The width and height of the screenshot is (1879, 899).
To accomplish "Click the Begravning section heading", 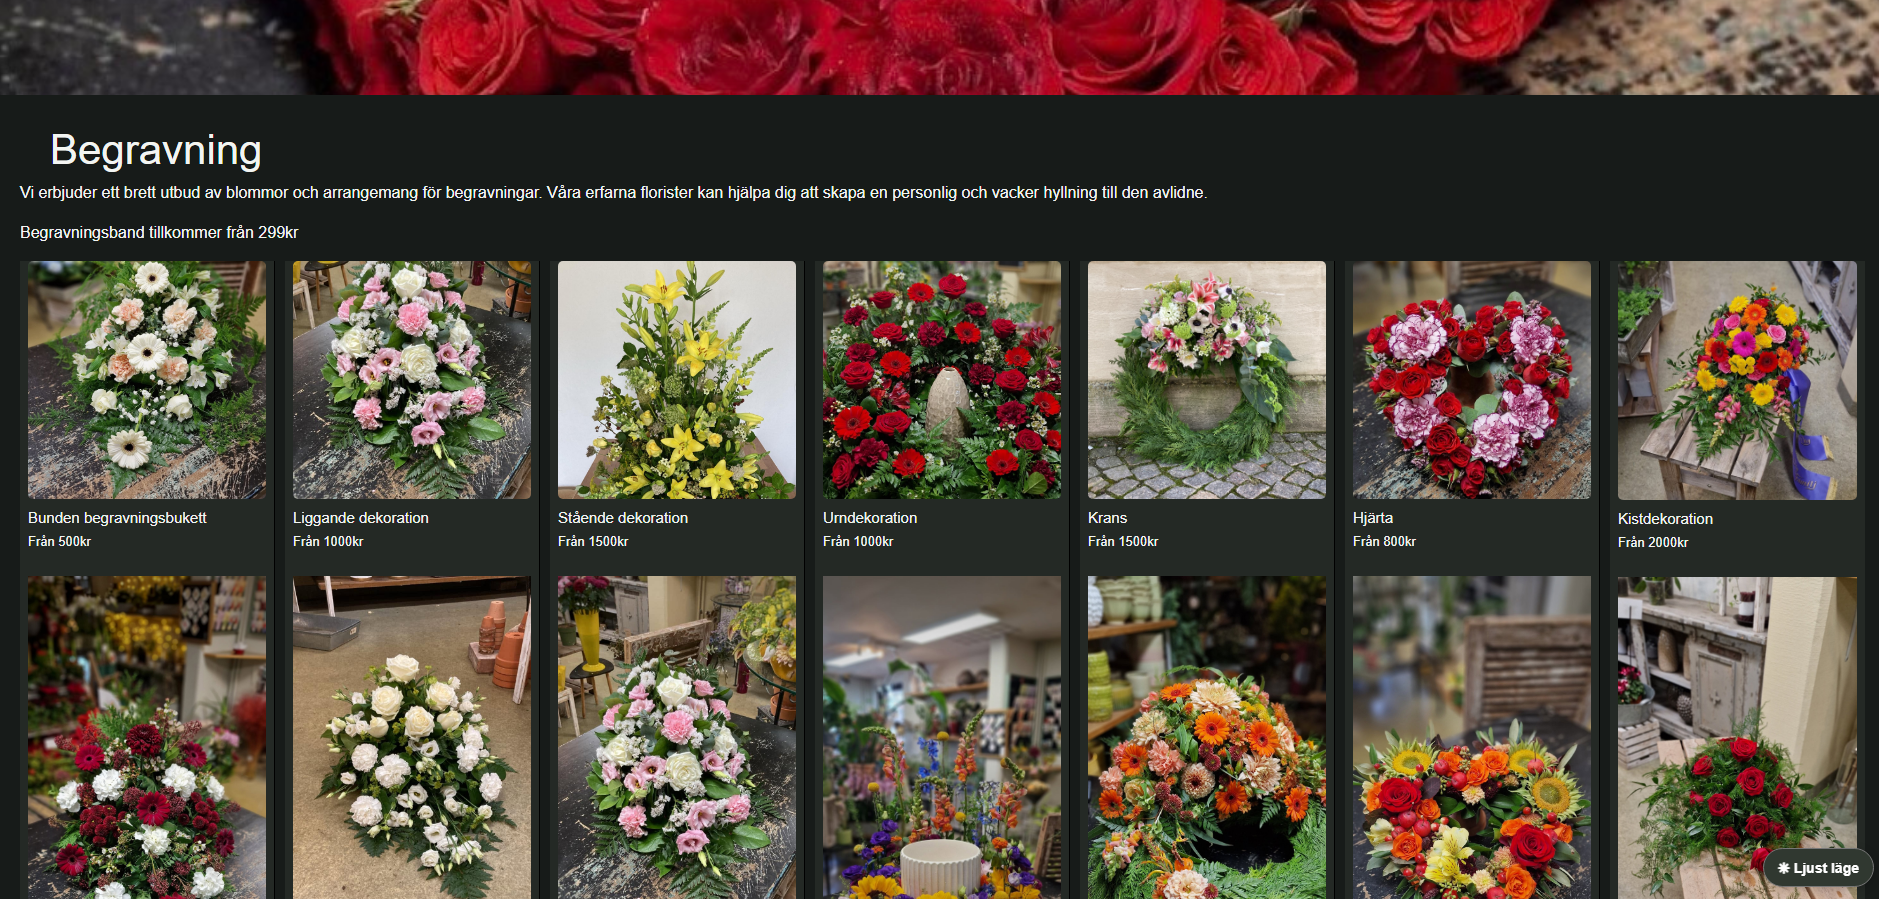I will point(156,150).
